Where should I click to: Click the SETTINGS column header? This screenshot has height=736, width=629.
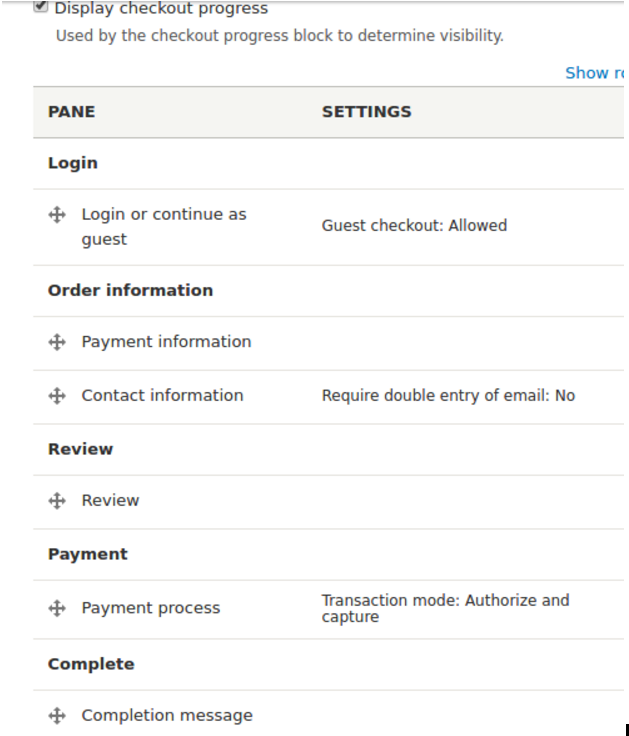click(366, 112)
